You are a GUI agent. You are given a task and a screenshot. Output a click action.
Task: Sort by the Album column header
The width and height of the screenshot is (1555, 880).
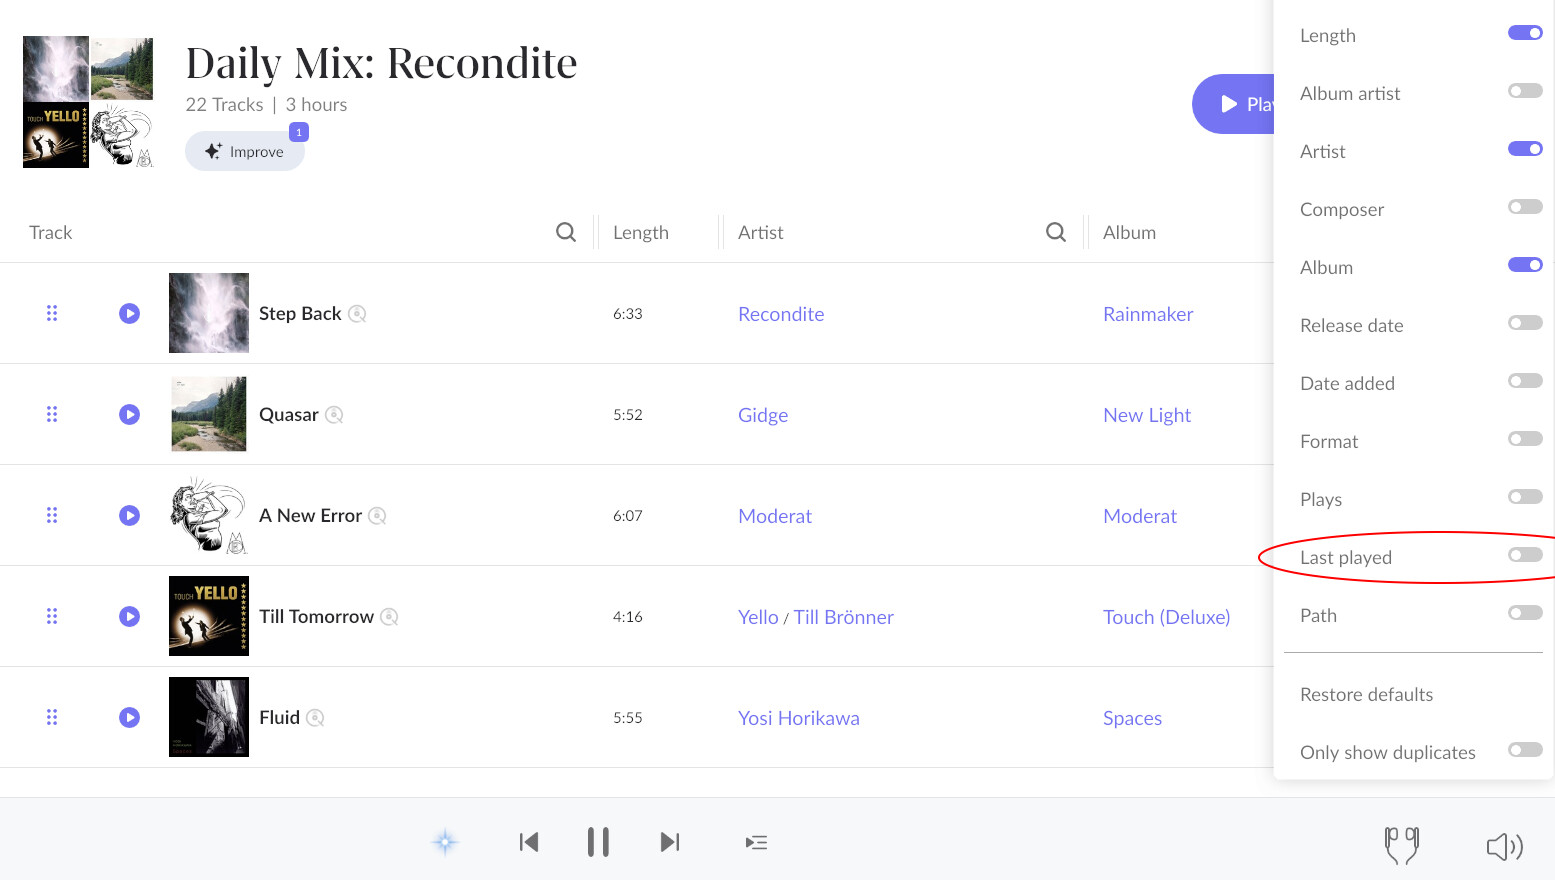tap(1129, 232)
